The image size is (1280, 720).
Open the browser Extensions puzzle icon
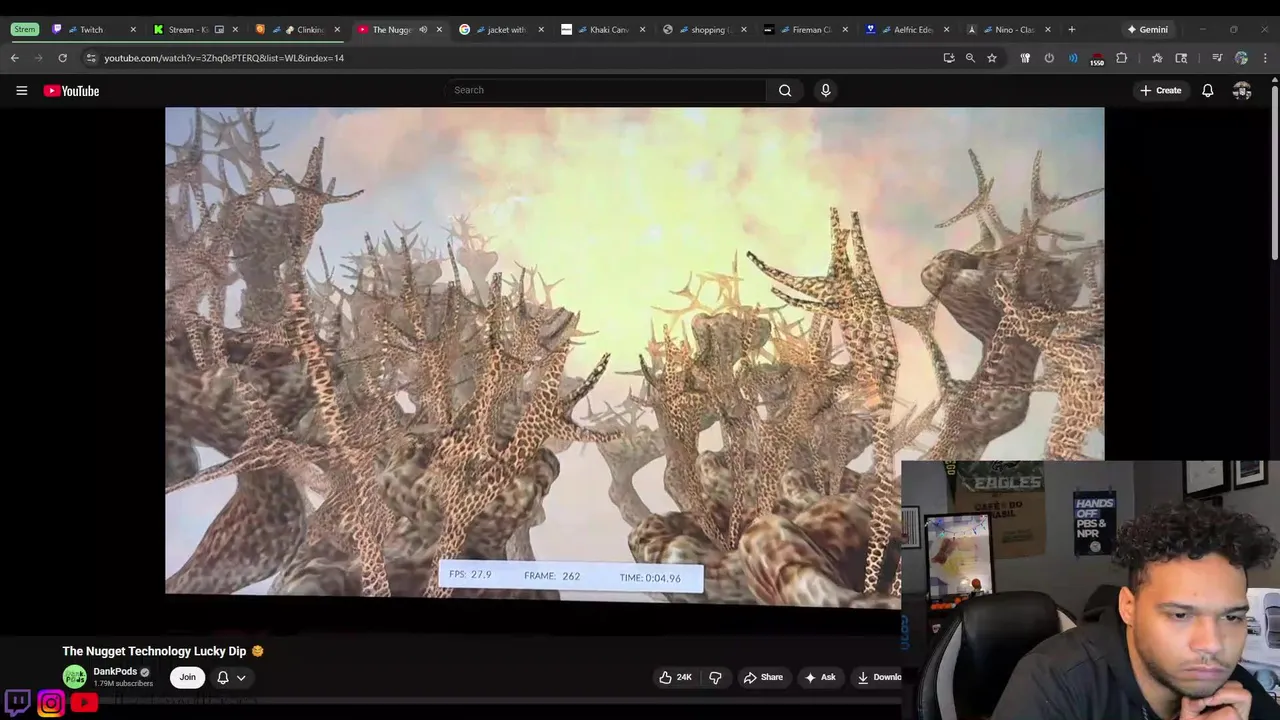click(1121, 58)
